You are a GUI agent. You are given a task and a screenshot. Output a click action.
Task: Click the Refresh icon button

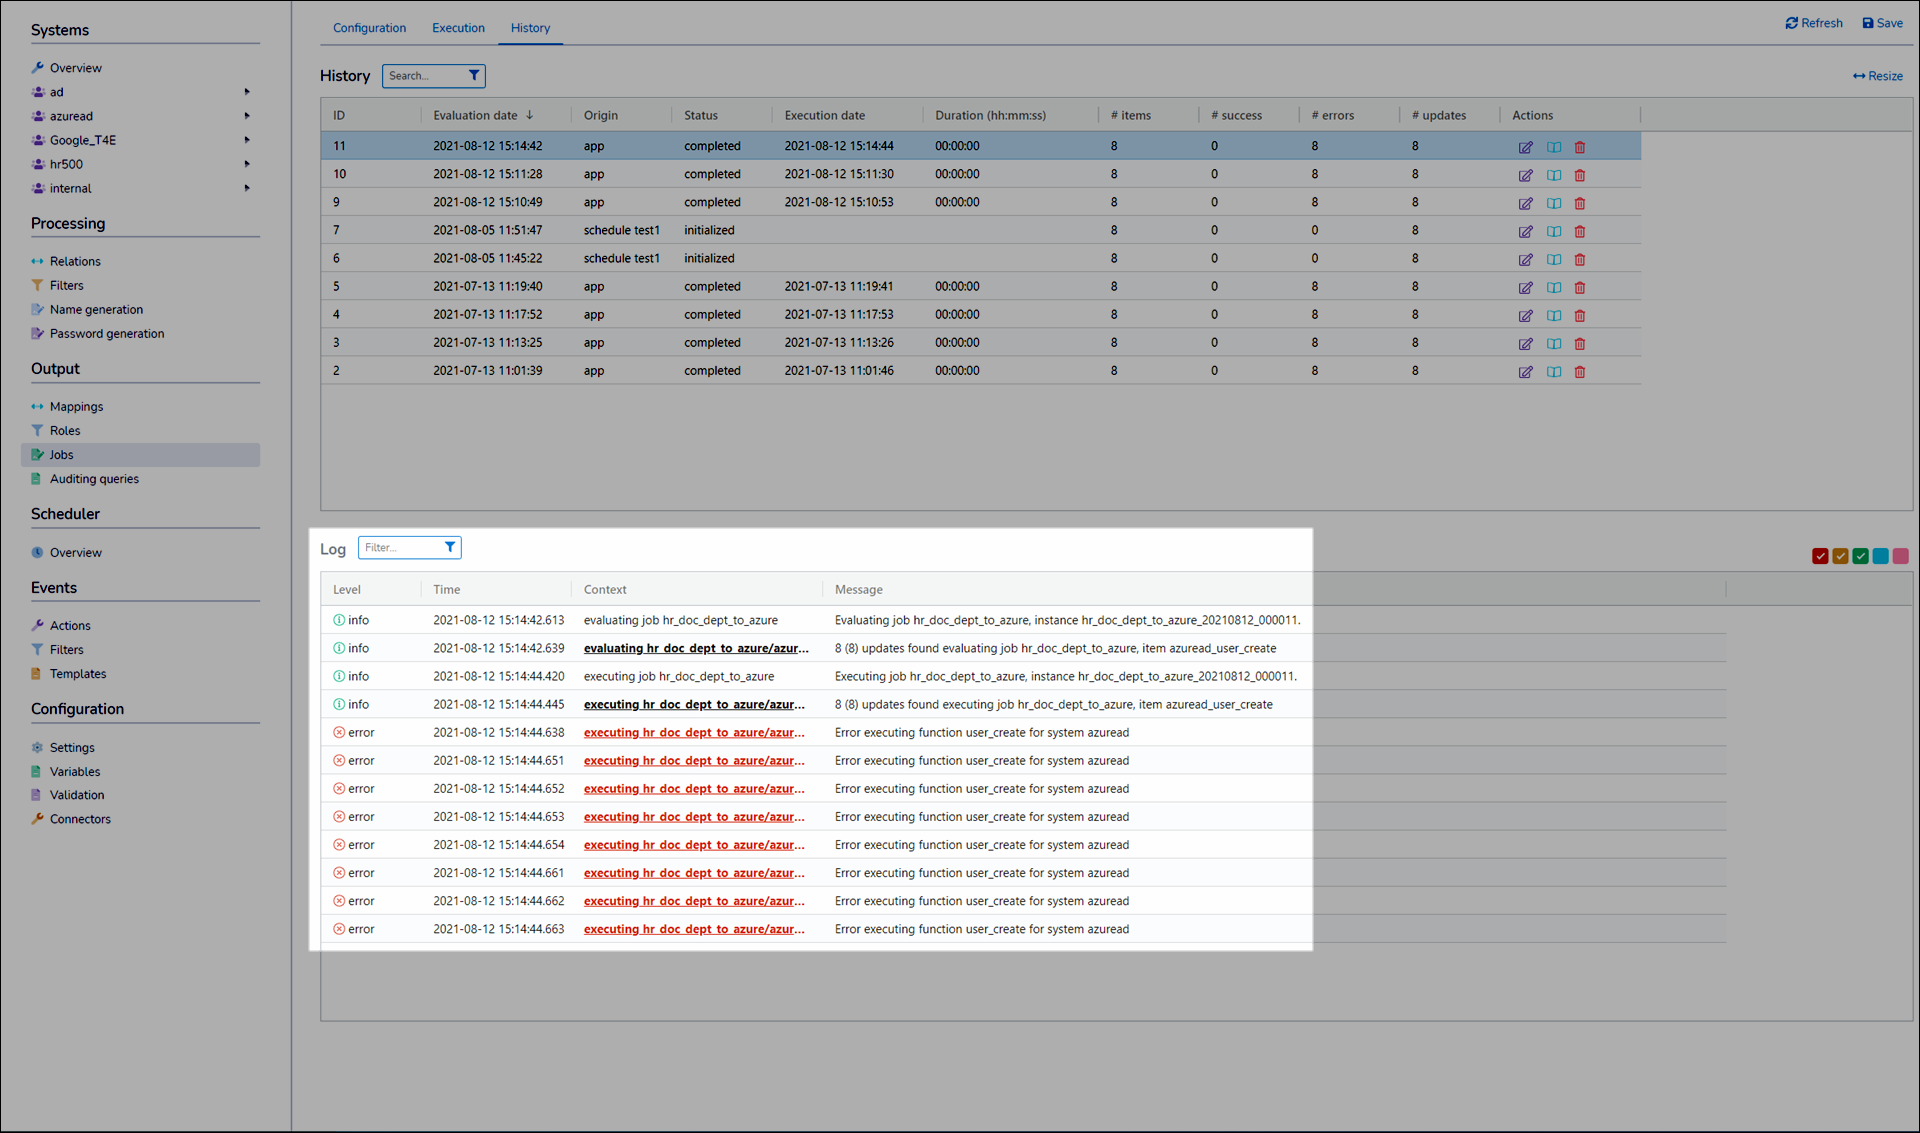[x=1791, y=23]
